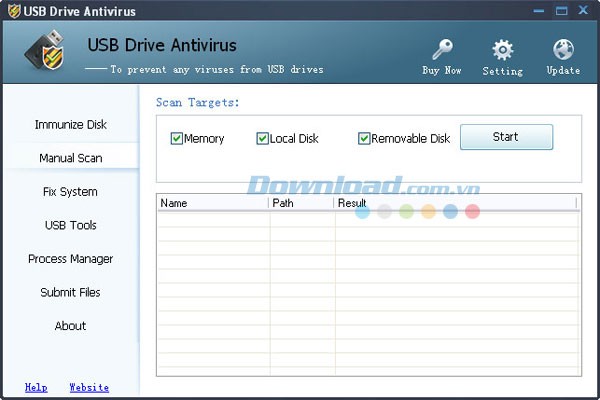Viewport: 600px width, 400px height.
Task: Close the USB Drive Antivirus window
Action: tap(583, 10)
